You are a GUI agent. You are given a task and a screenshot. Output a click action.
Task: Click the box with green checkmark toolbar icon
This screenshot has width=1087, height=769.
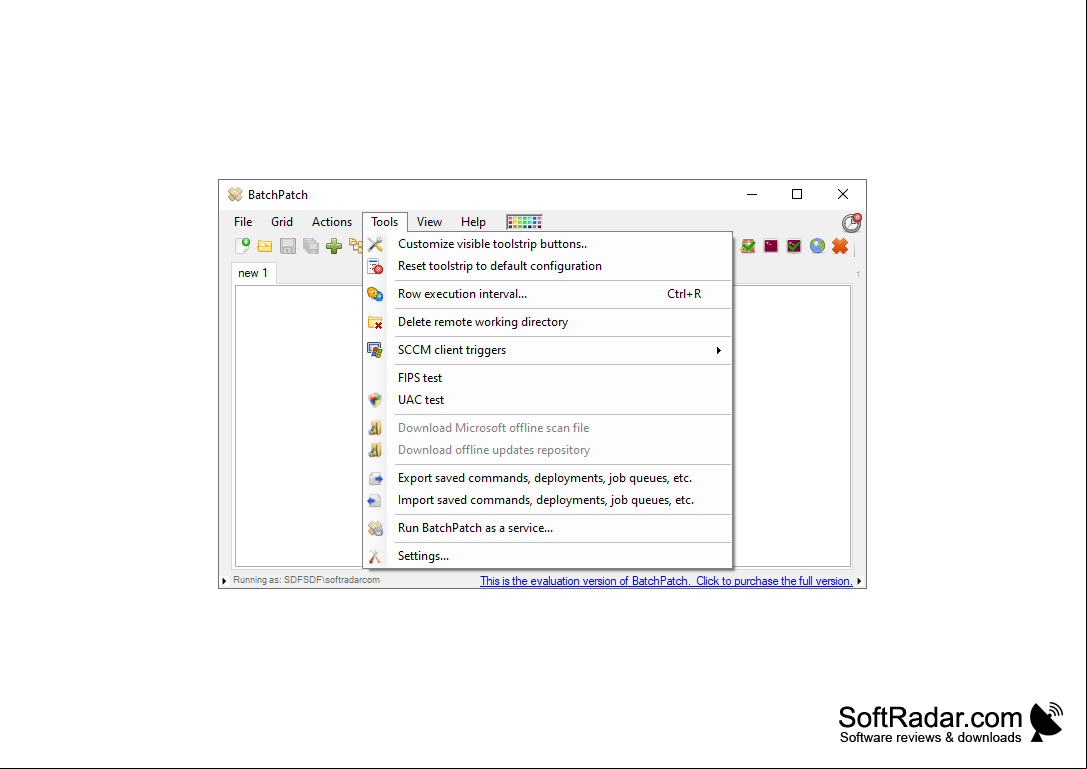point(748,245)
